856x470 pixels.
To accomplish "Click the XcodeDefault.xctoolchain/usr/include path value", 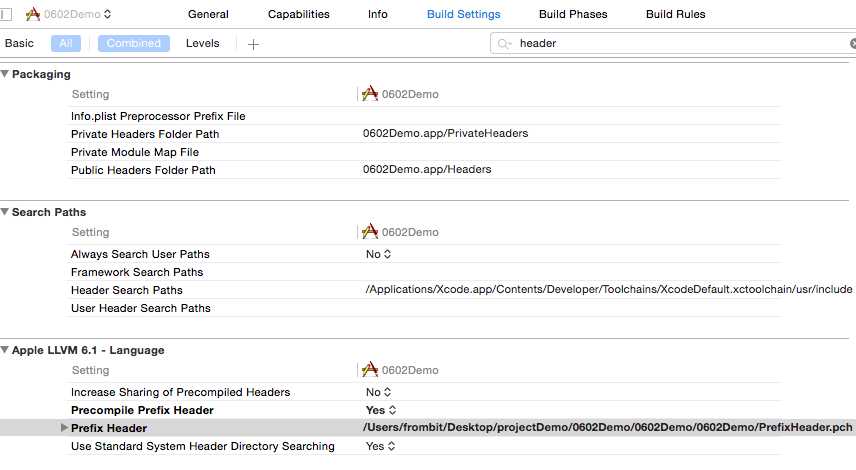I will click(609, 289).
